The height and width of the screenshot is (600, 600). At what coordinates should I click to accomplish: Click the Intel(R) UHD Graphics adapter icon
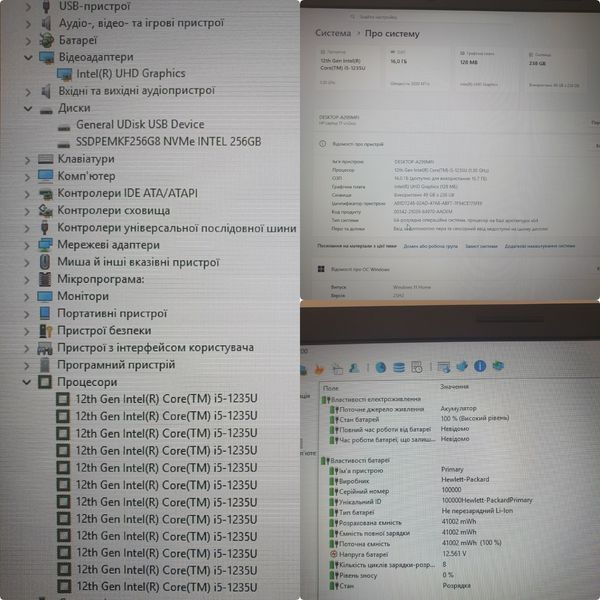pos(64,74)
